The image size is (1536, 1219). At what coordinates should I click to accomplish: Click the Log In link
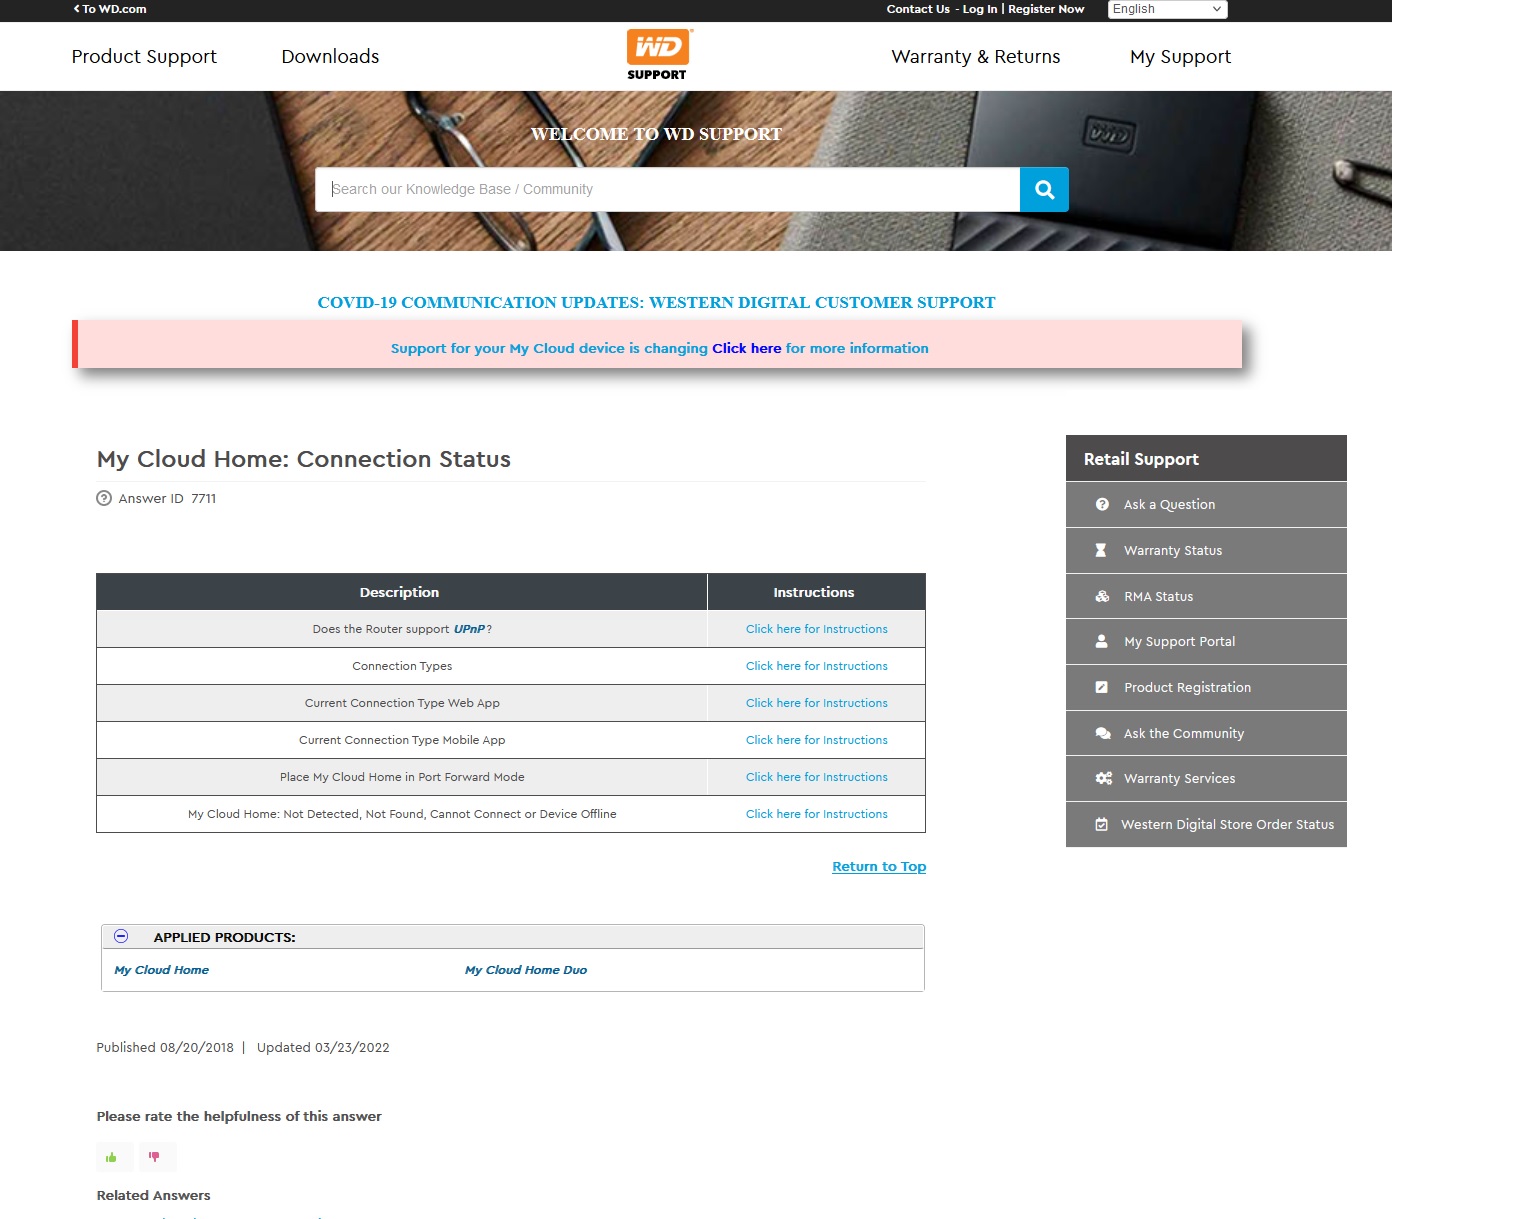click(x=980, y=9)
